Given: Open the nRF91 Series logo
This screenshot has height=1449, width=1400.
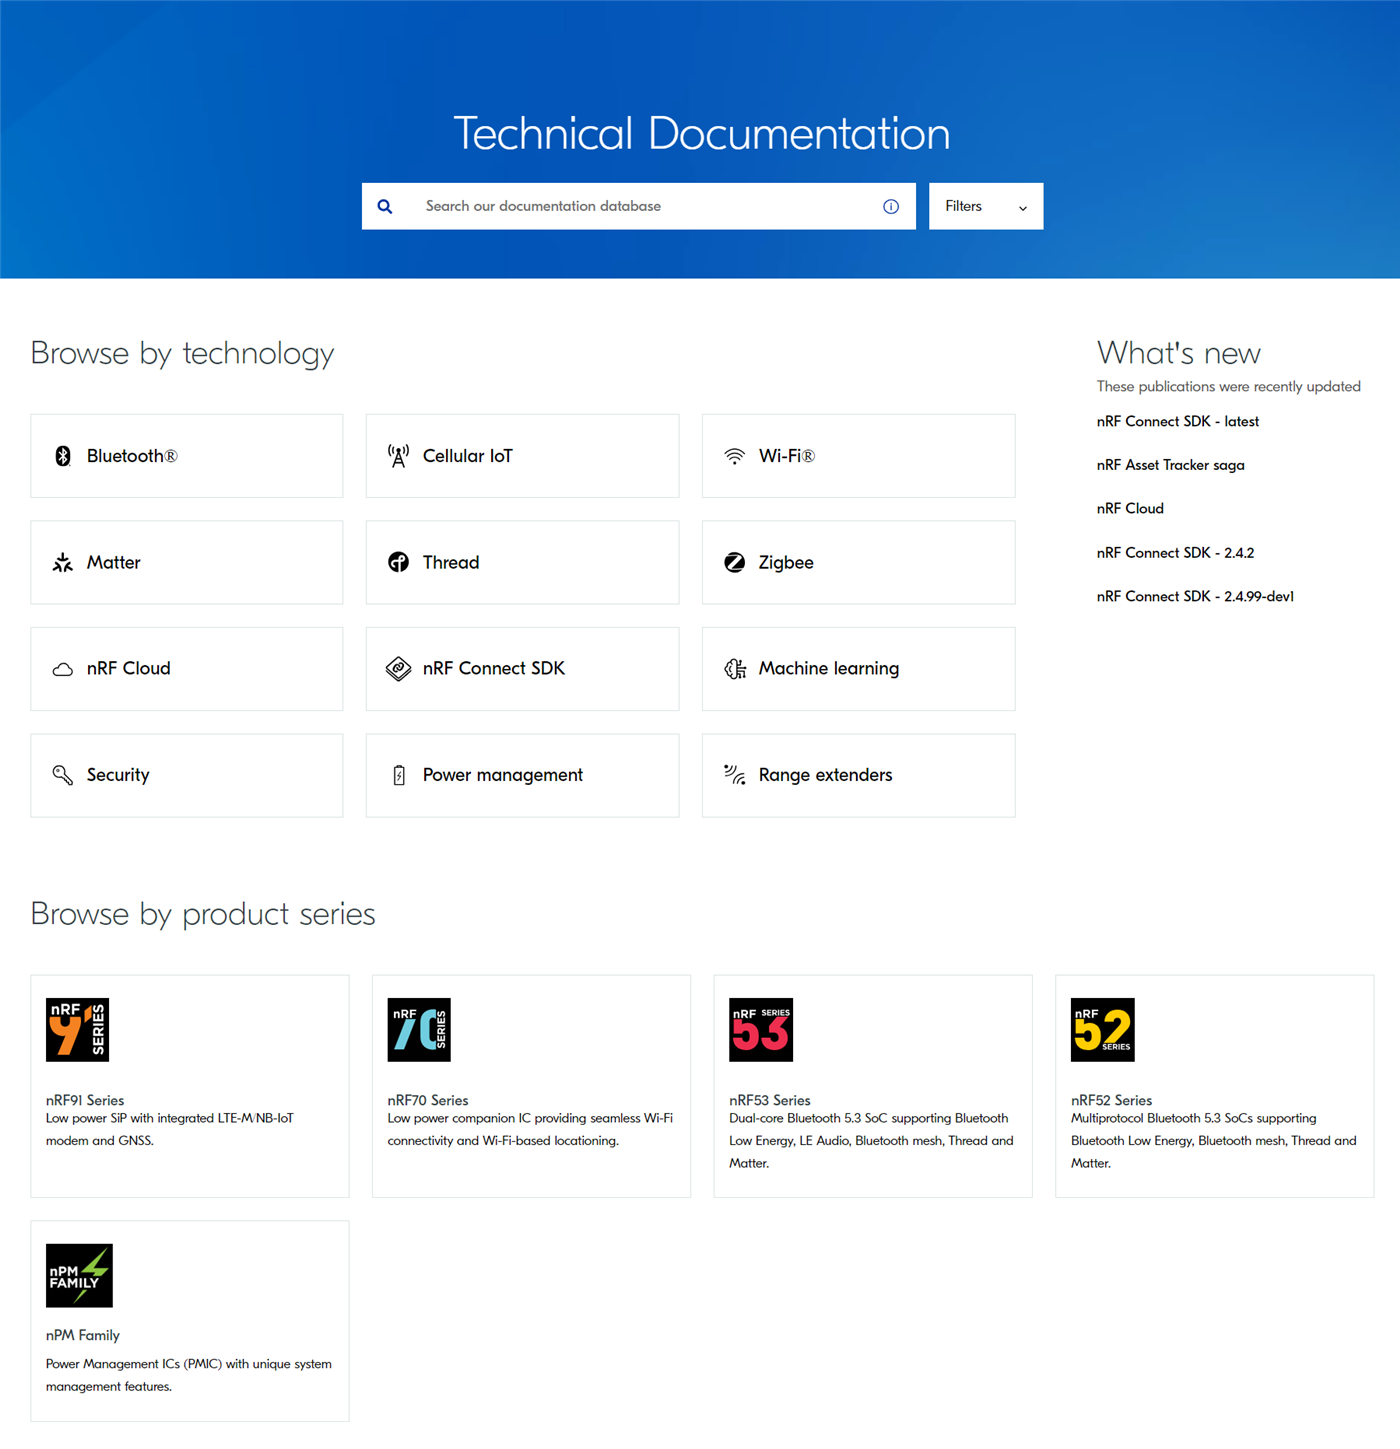Looking at the screenshot, I should (77, 1030).
